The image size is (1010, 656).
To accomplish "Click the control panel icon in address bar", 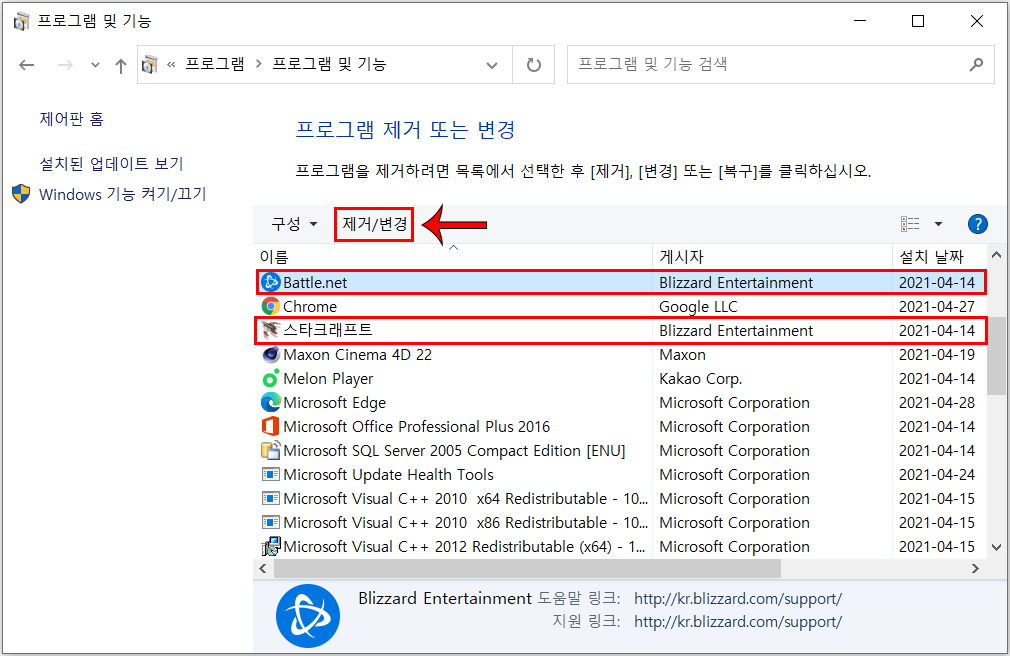I will (149, 64).
